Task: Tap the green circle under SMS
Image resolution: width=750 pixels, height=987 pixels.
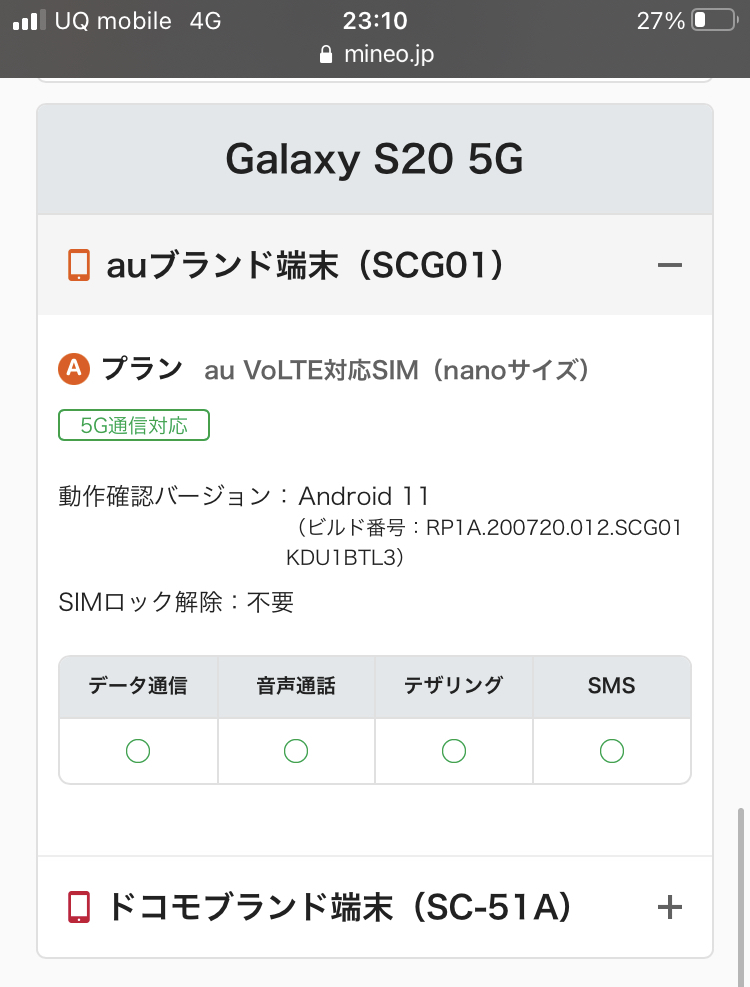Action: pos(612,750)
